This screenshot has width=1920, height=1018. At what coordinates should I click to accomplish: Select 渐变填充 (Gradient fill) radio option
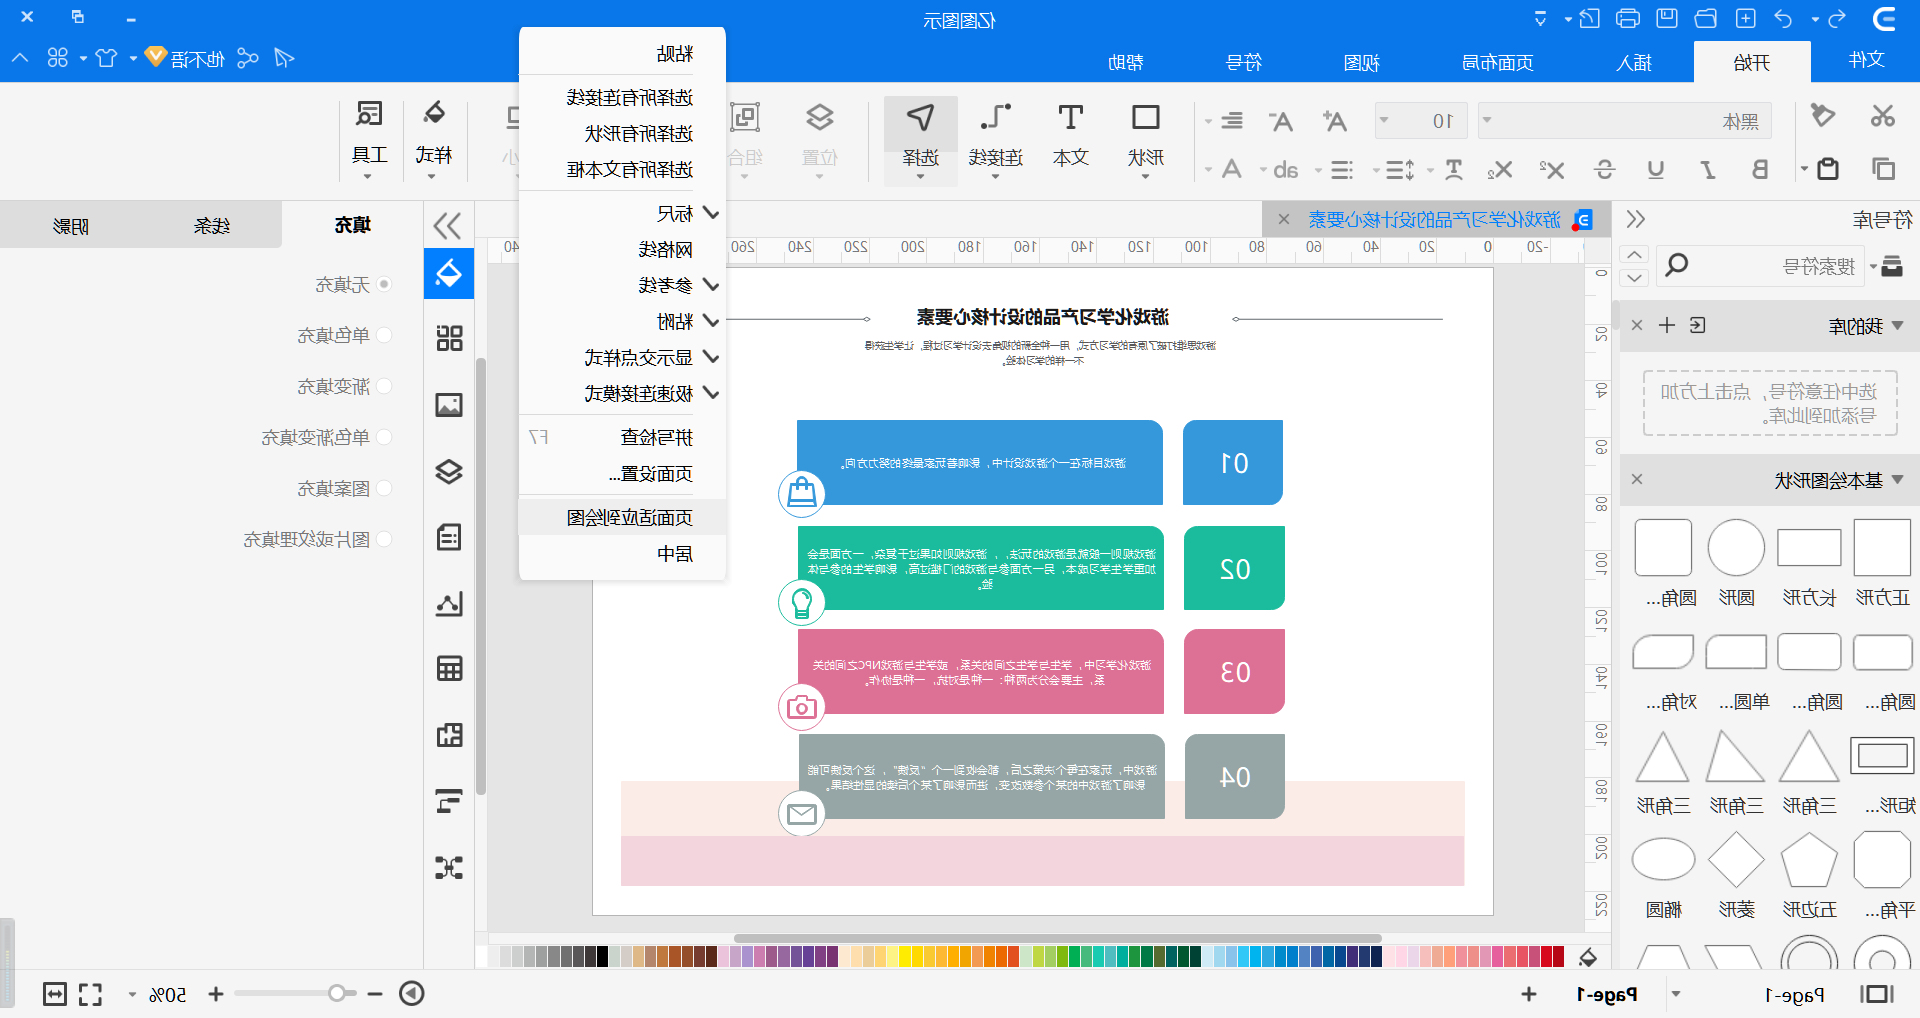tap(384, 386)
